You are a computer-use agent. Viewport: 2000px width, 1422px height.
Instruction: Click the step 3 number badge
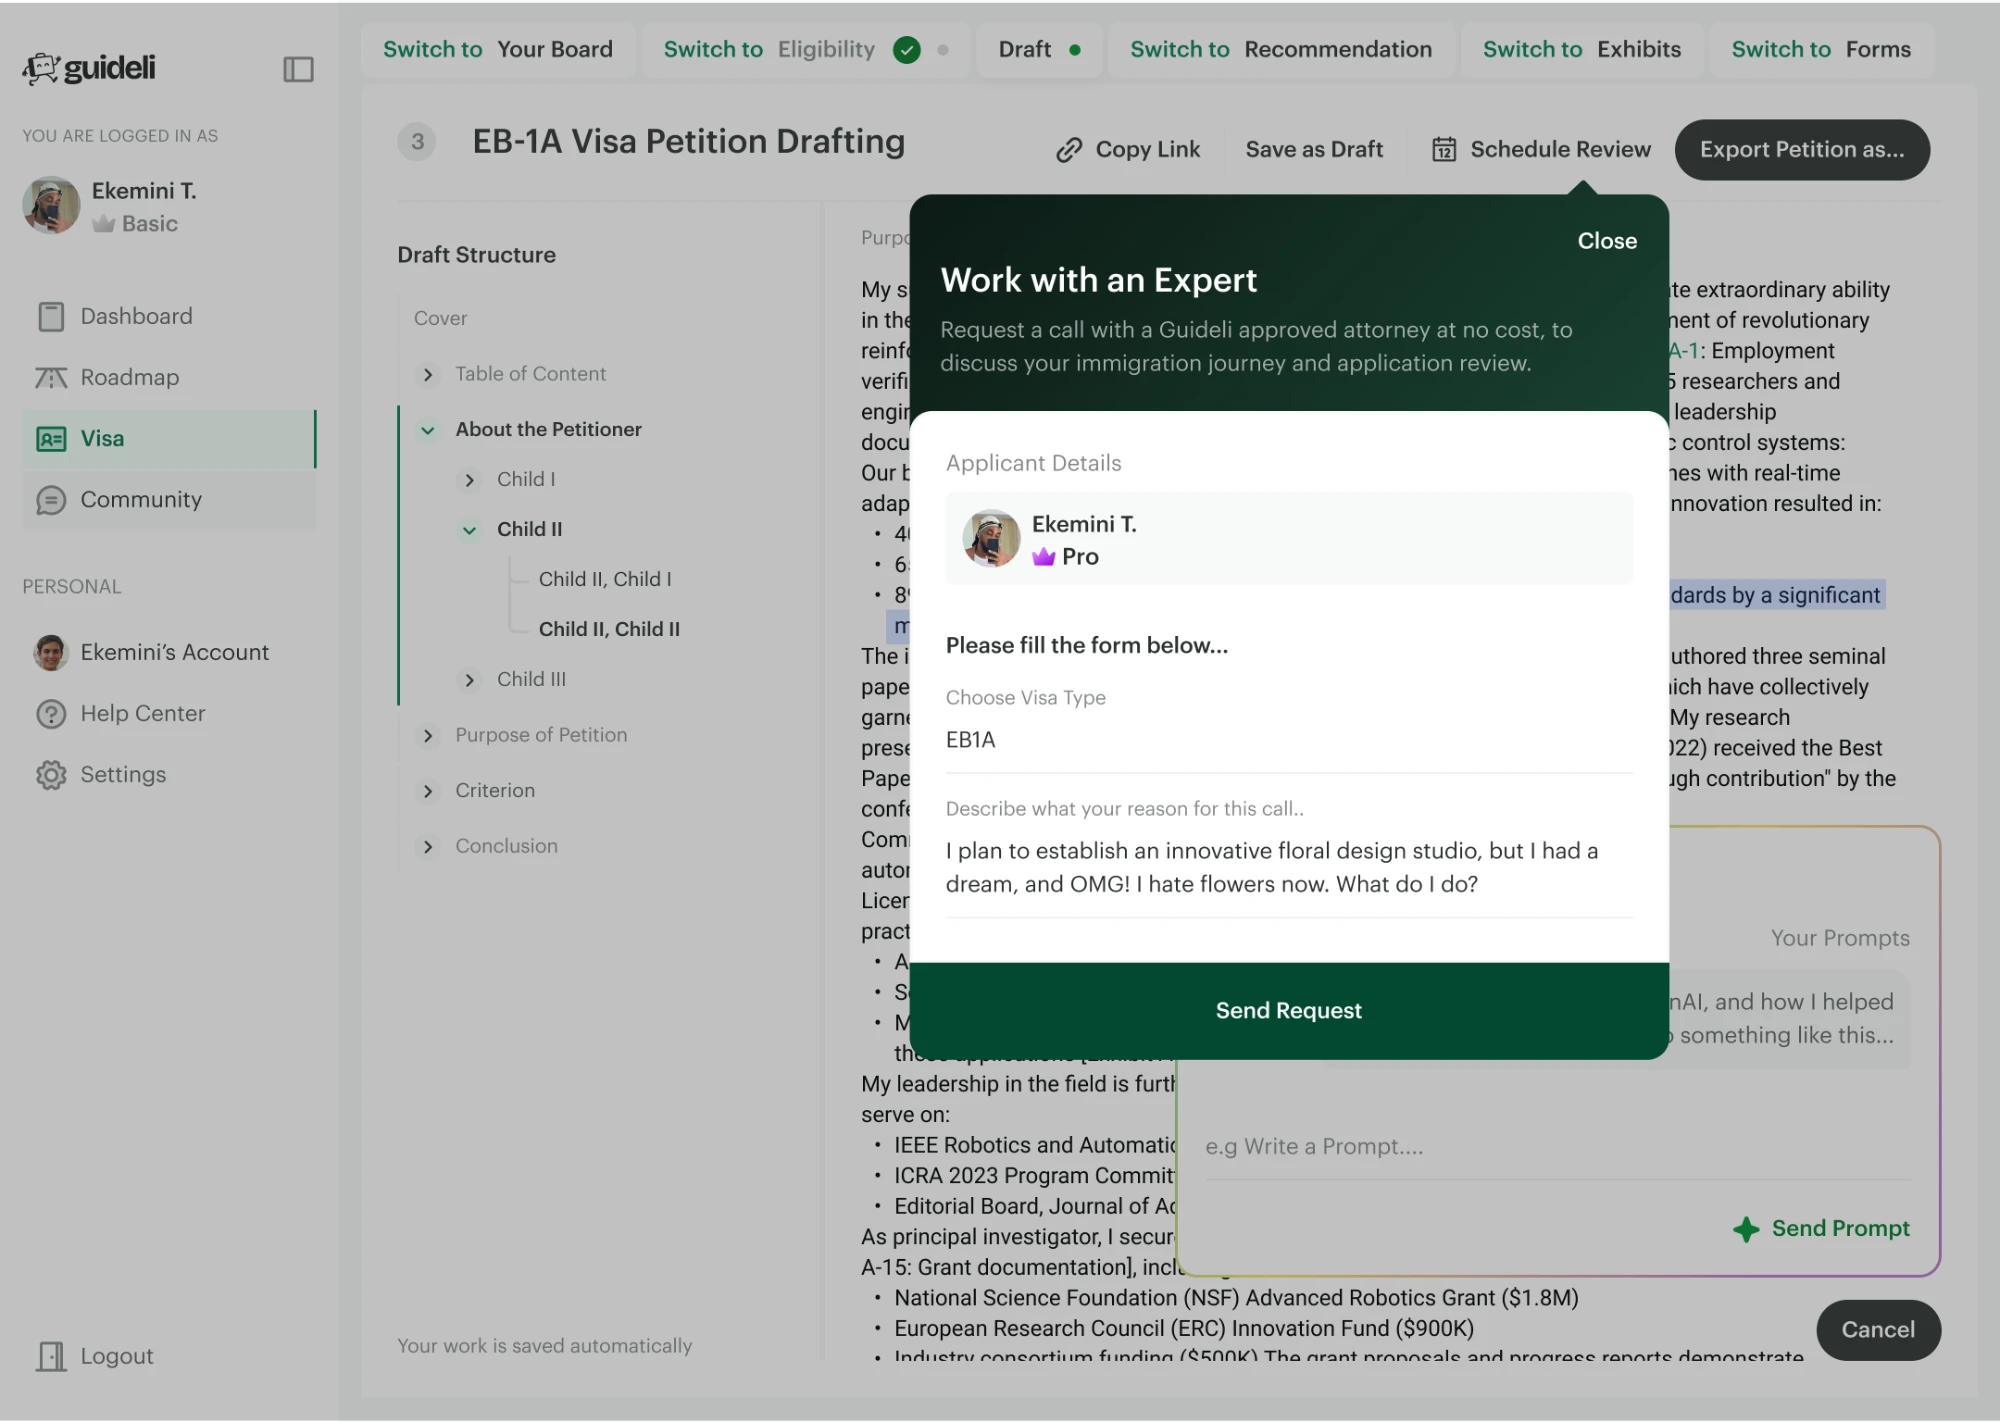[x=417, y=142]
